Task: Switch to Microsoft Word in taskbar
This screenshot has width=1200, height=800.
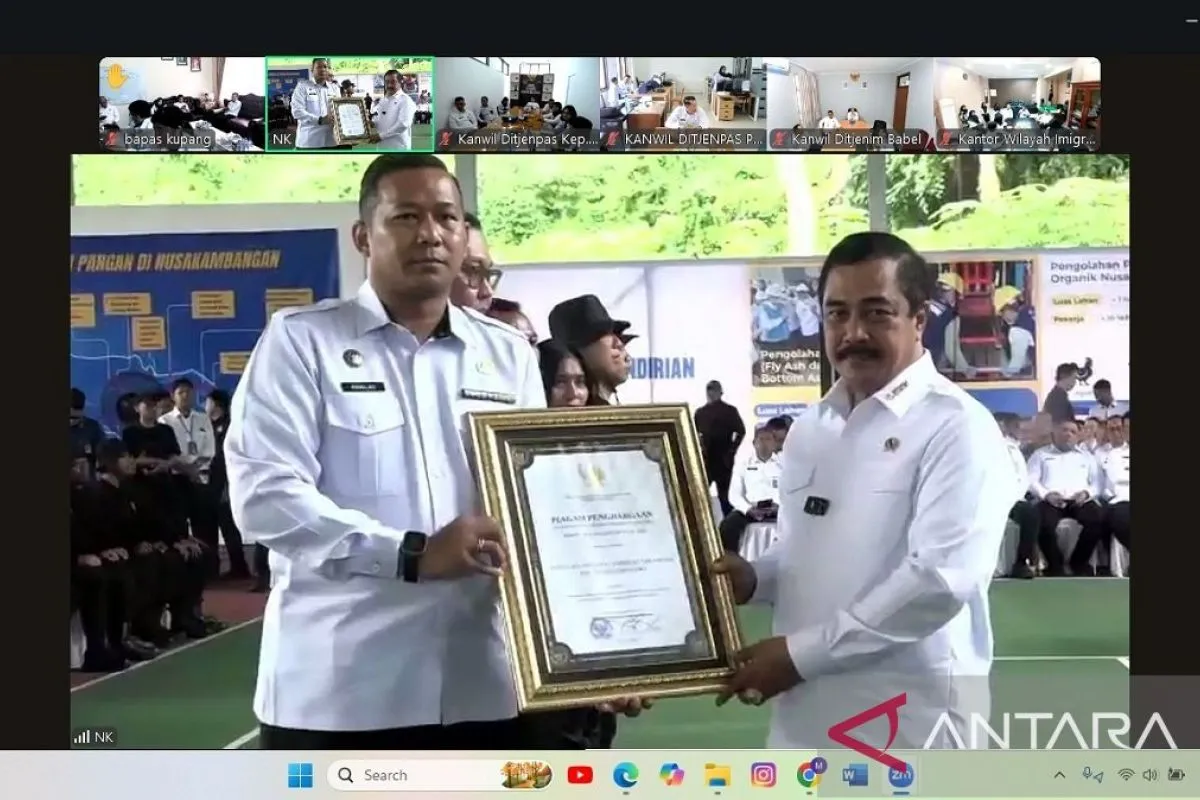Action: coord(855,775)
